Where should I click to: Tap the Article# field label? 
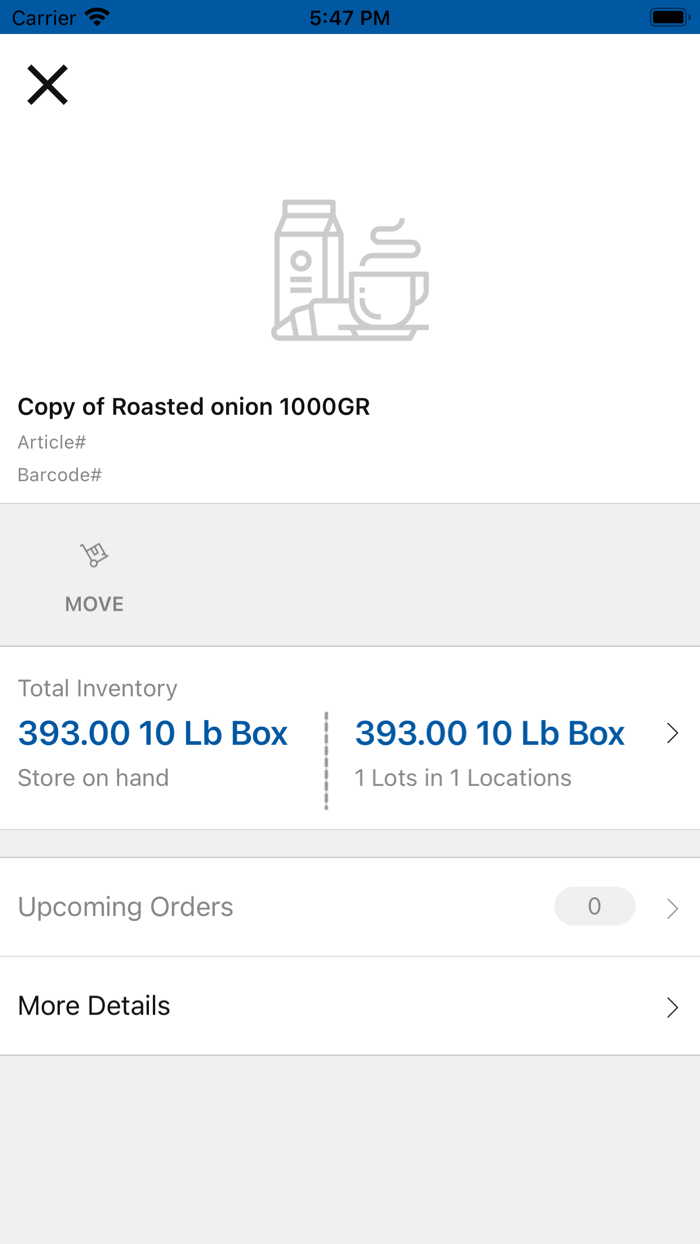(x=52, y=442)
